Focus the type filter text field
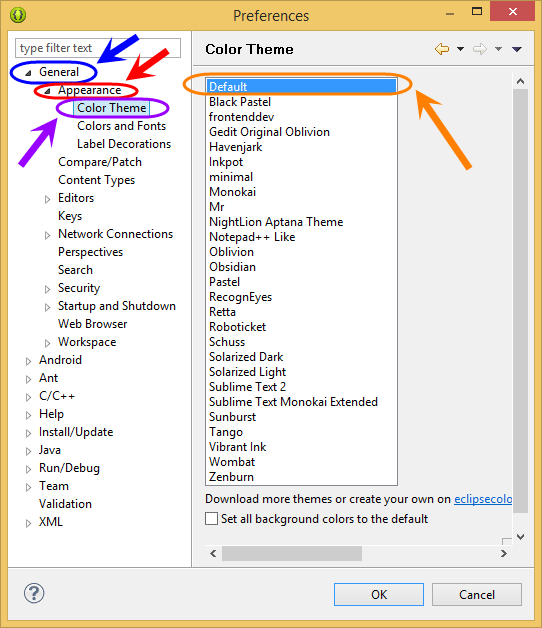 click(98, 48)
